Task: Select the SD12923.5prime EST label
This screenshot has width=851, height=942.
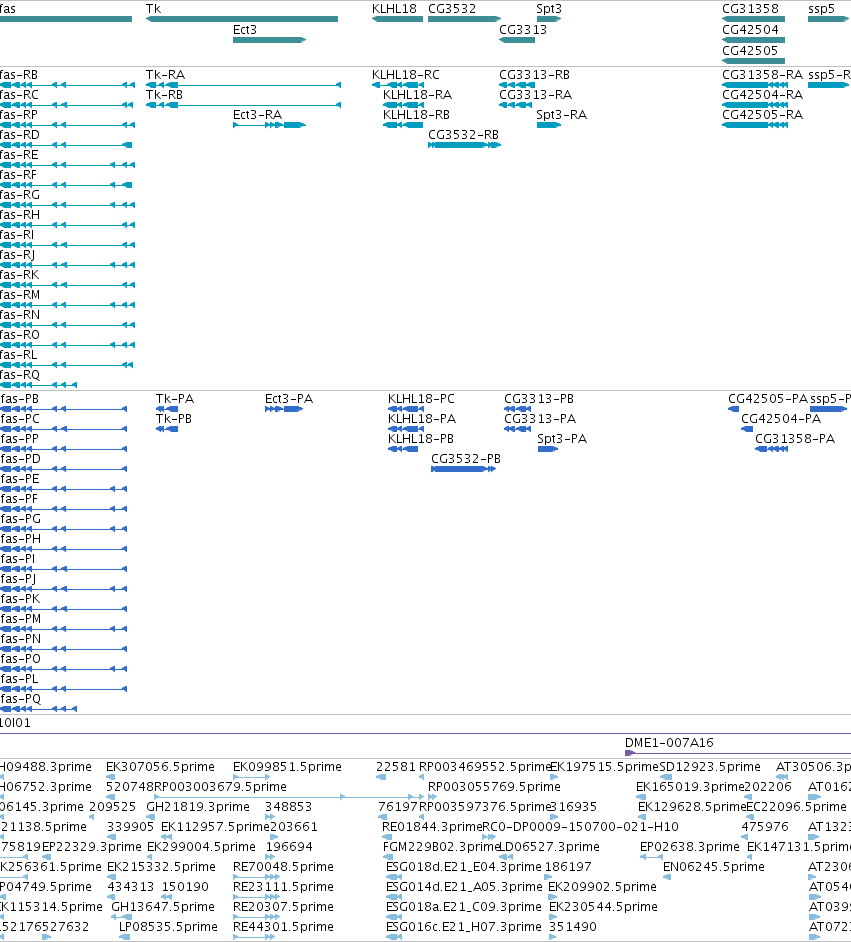Action: [710, 767]
